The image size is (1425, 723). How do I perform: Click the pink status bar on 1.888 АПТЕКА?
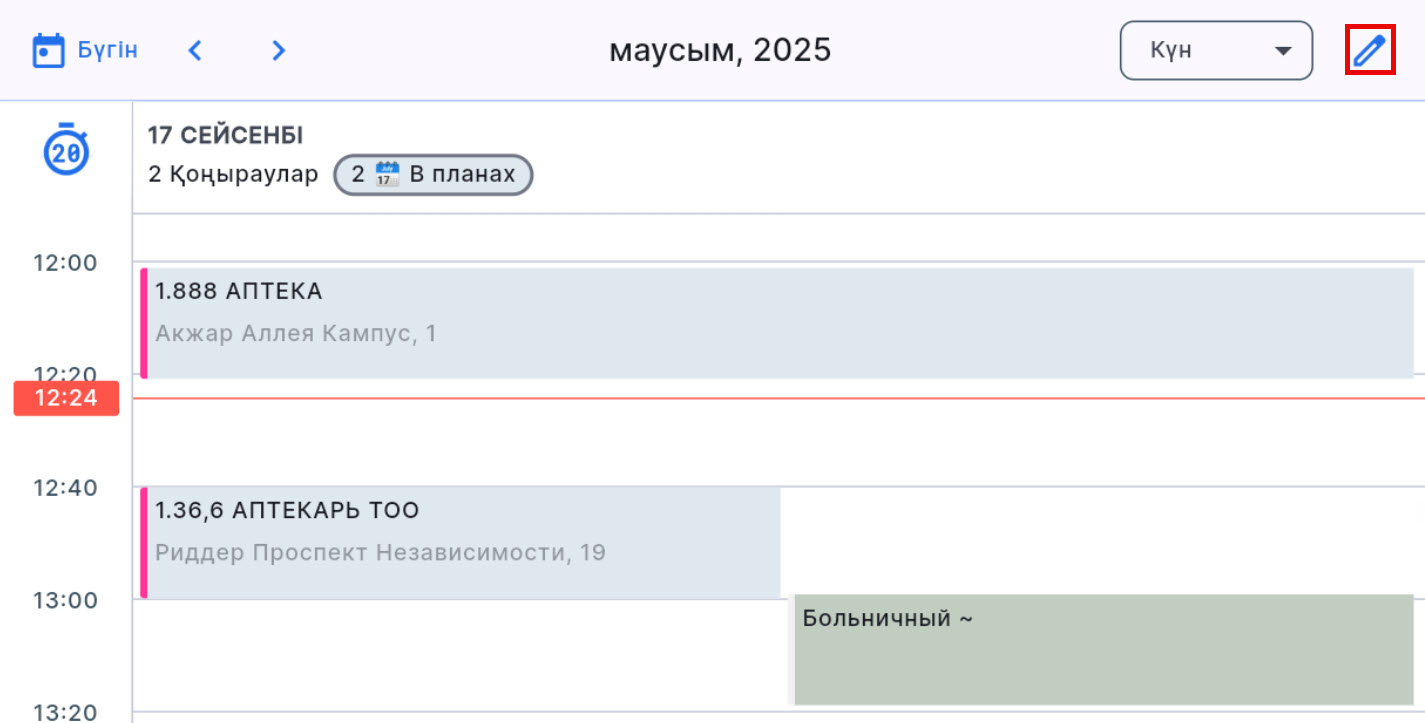click(144, 323)
